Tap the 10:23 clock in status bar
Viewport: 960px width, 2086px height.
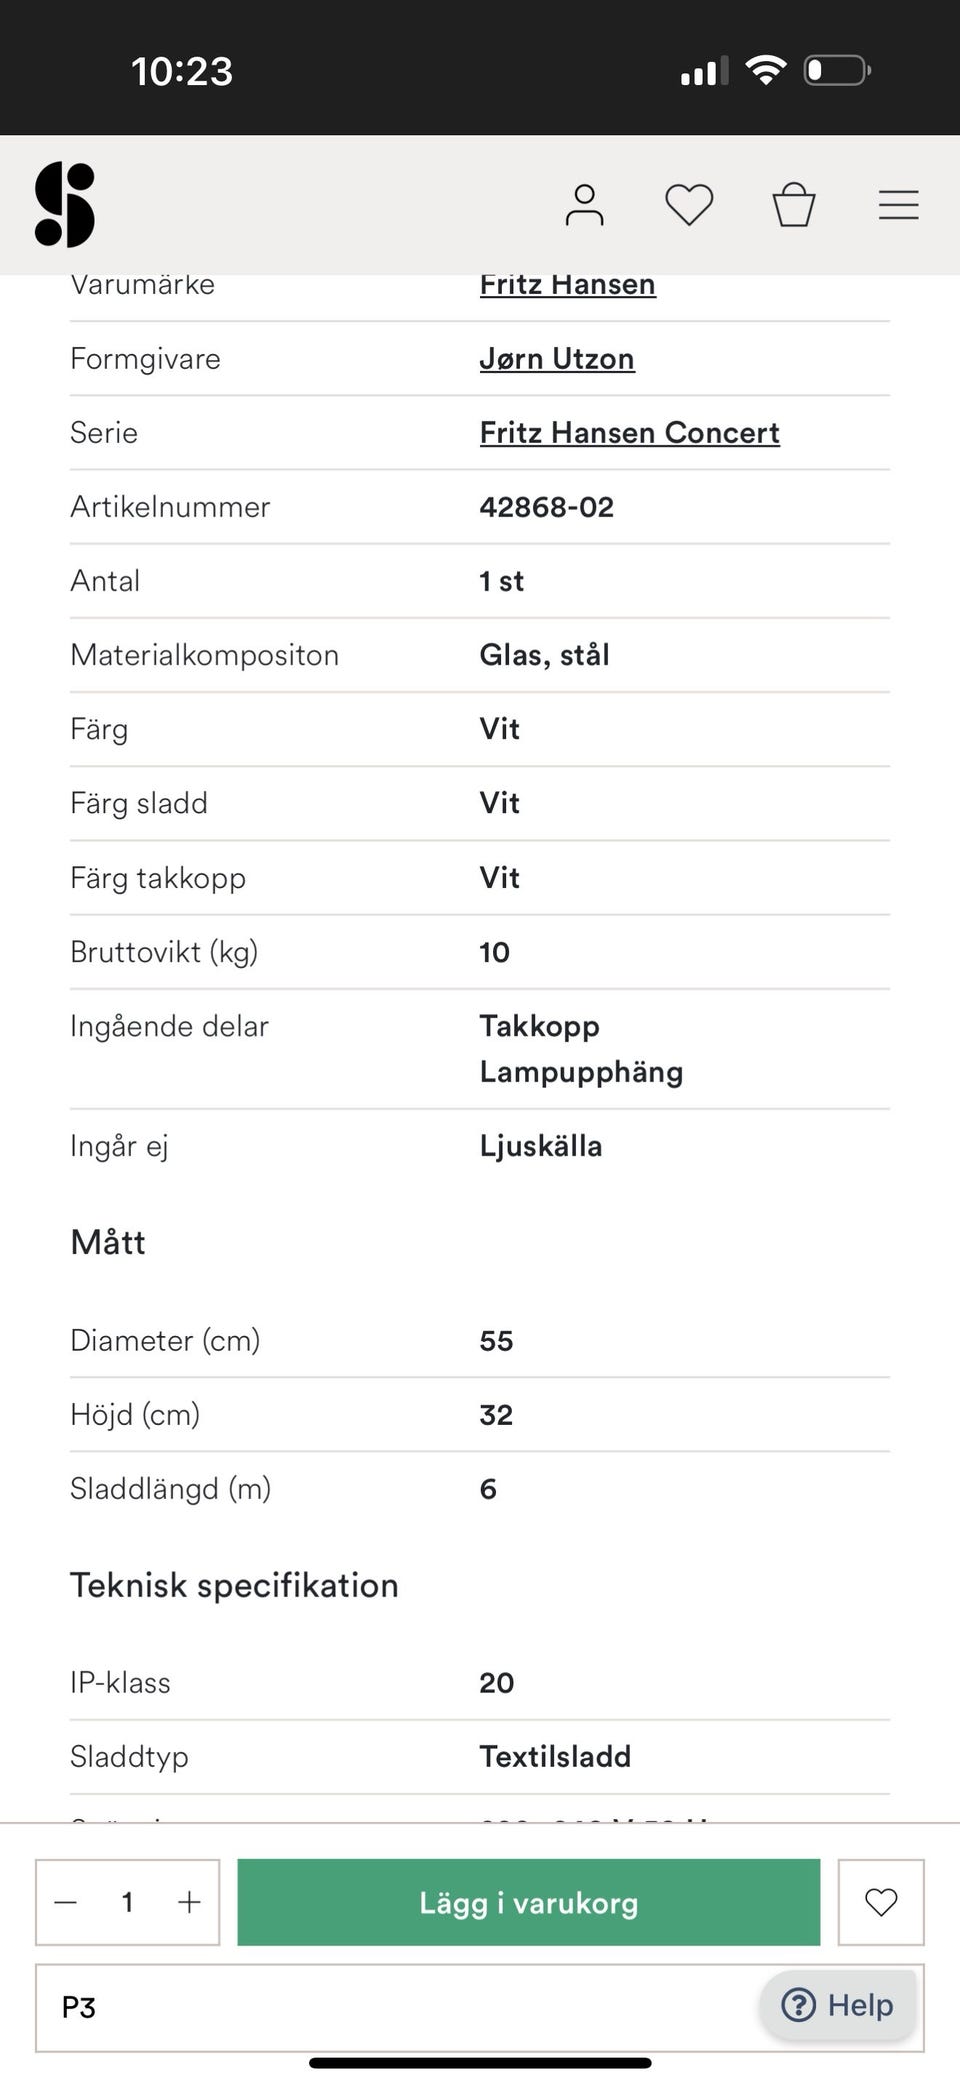182,72
